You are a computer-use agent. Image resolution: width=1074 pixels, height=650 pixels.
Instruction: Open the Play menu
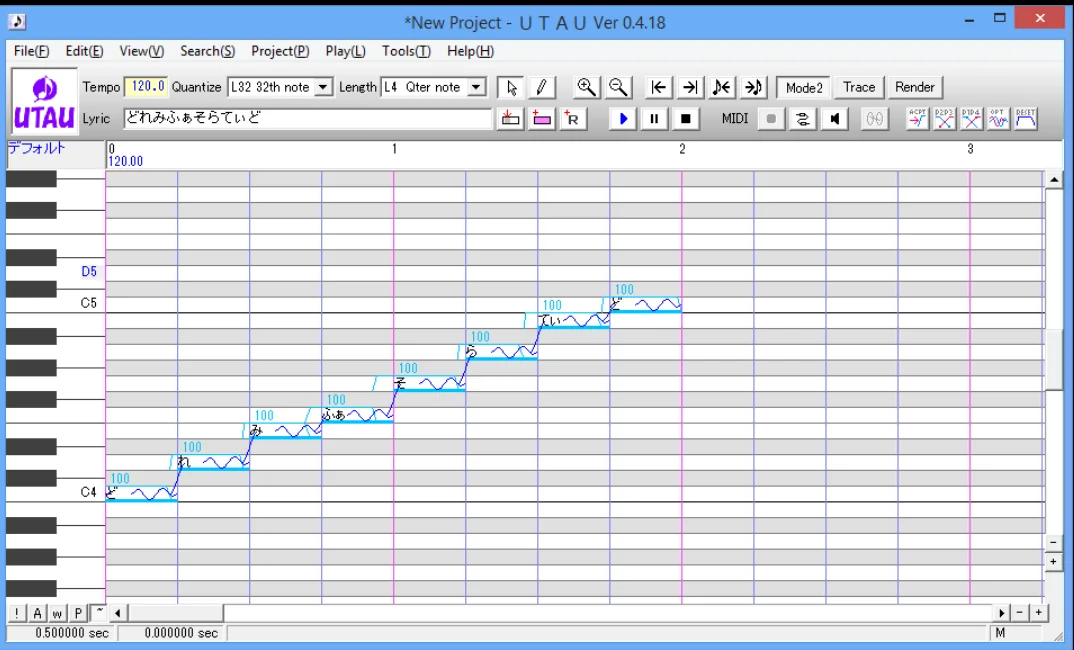[x=346, y=51]
